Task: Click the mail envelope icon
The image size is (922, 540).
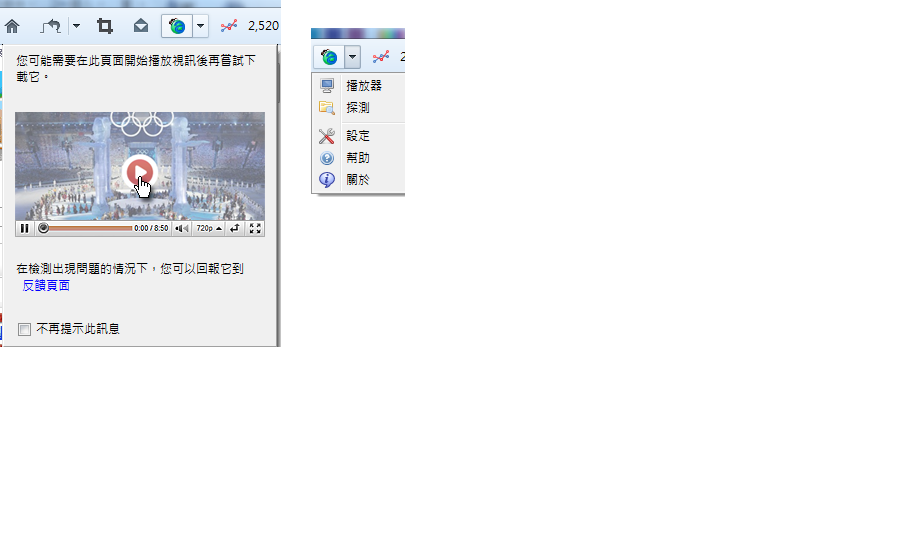Action: point(141,26)
